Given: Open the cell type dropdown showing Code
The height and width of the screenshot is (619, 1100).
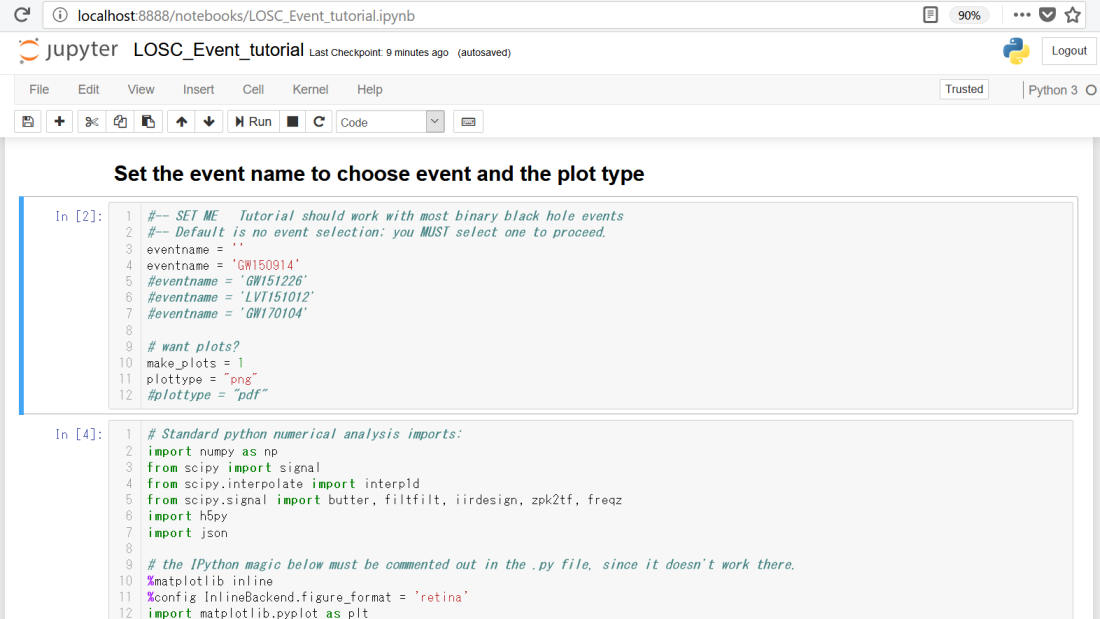Looking at the screenshot, I should coord(390,122).
